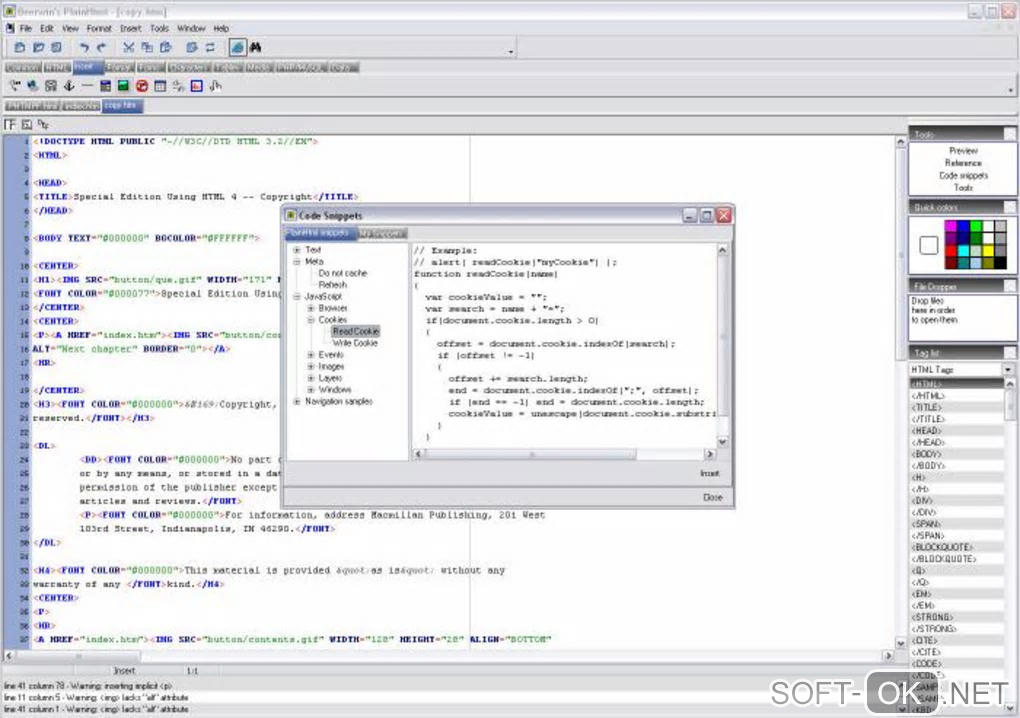Click the current color preview box
The height and width of the screenshot is (718, 1020).
tap(928, 245)
